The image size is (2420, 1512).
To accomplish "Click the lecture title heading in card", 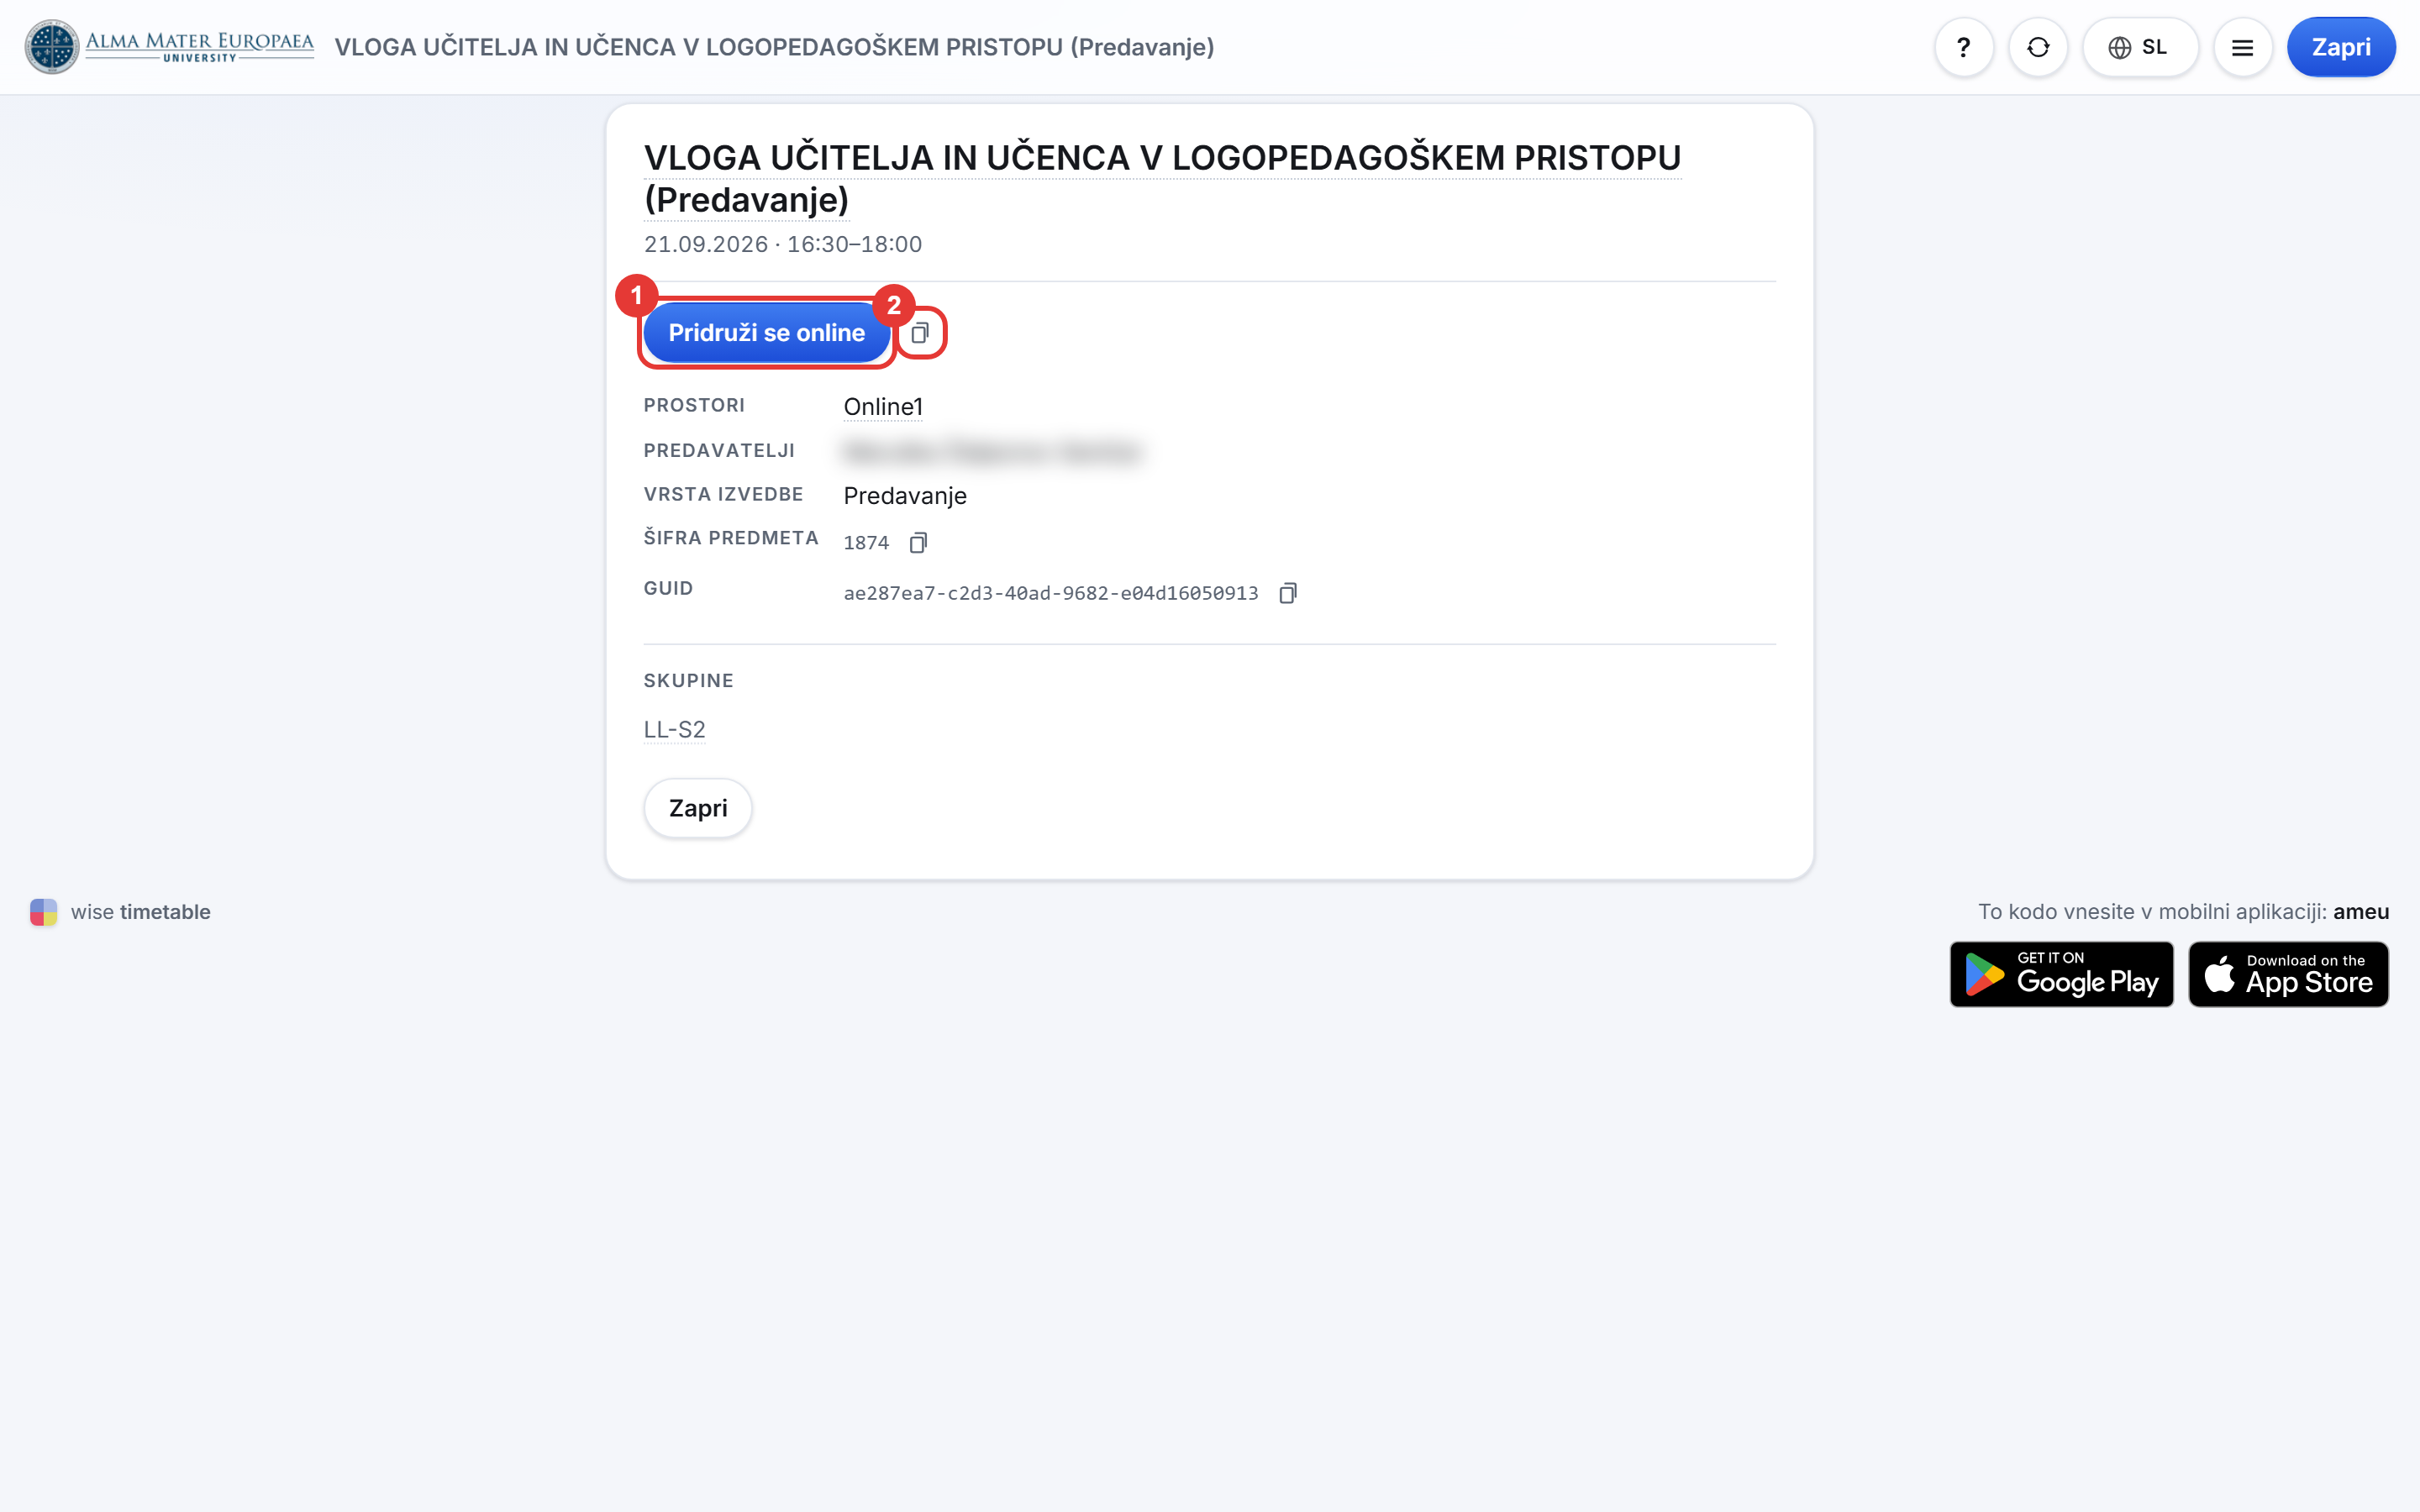I will [1162, 178].
